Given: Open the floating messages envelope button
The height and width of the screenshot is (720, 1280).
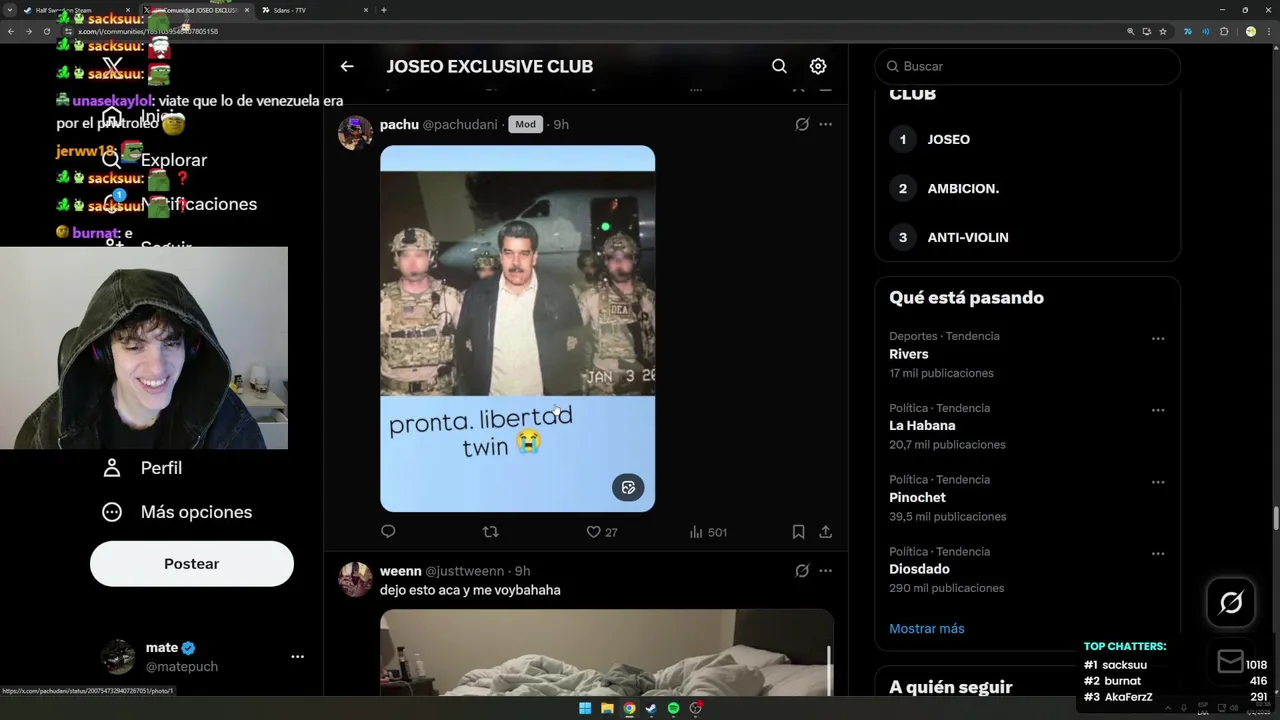Looking at the screenshot, I should tap(1231, 661).
